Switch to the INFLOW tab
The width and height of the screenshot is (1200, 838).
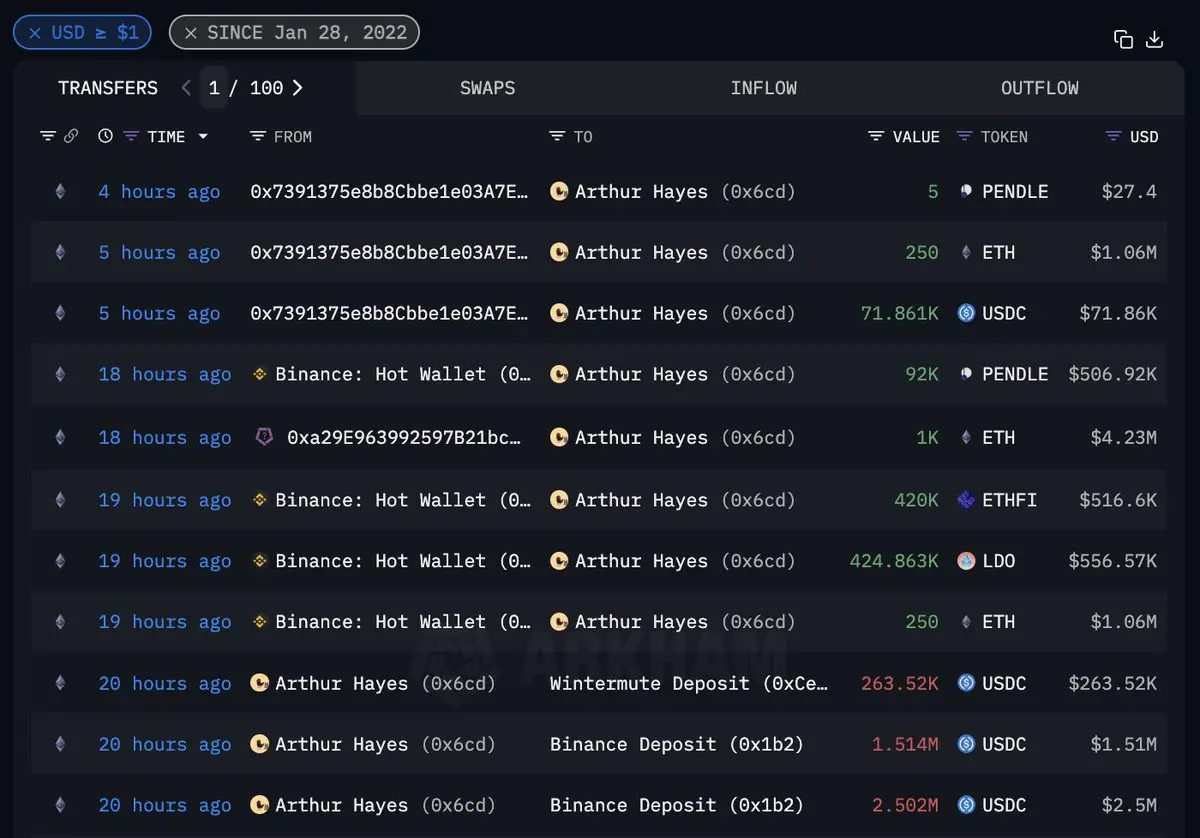764,88
